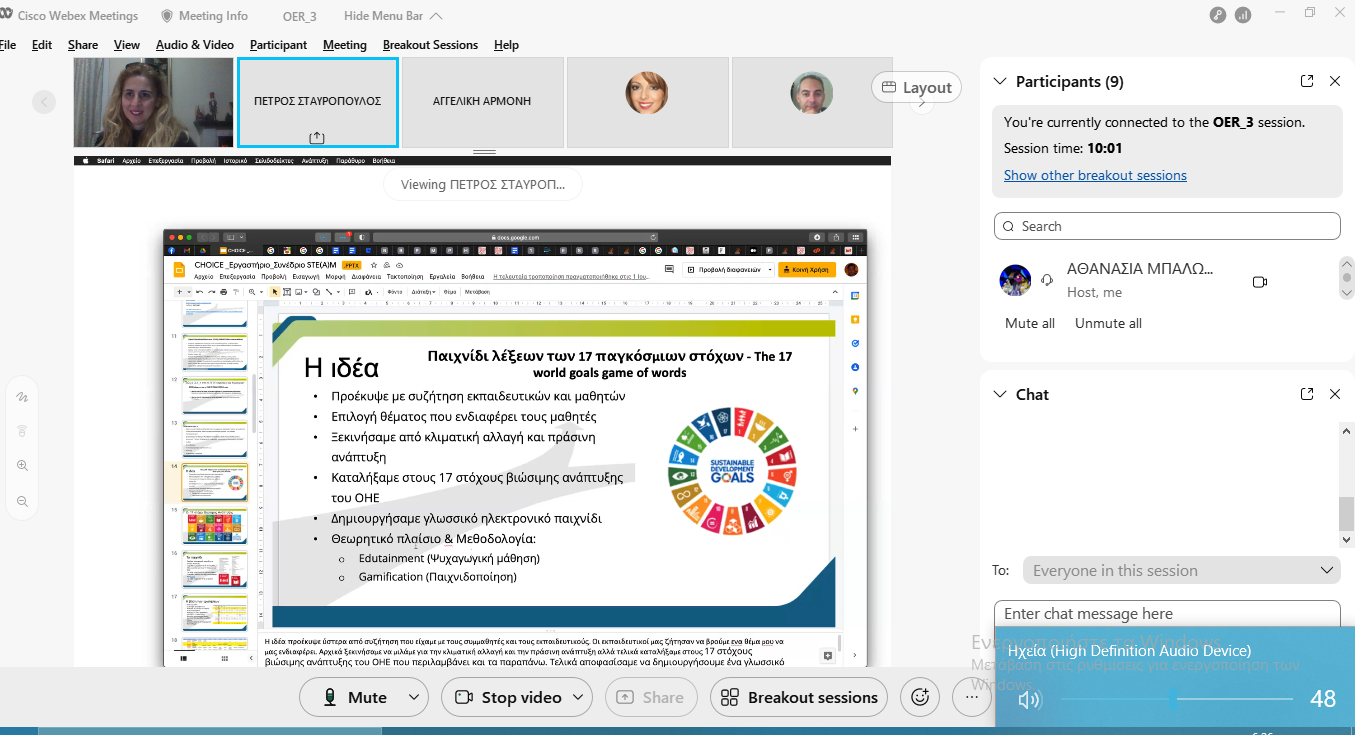Screen dimensions: 1355x735
Task: Click the annotate pencil icon on left toolbar
Action: (22, 397)
